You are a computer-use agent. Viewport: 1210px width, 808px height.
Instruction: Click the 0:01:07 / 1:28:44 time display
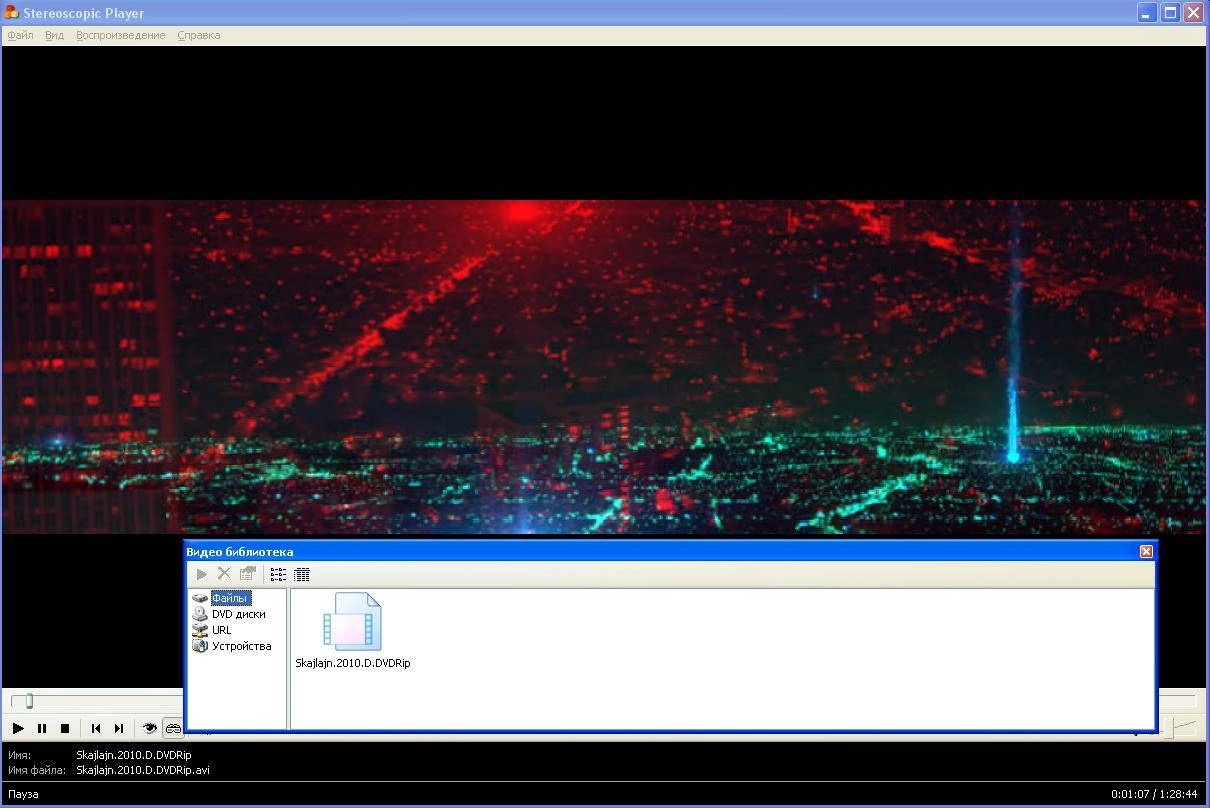click(x=1154, y=794)
